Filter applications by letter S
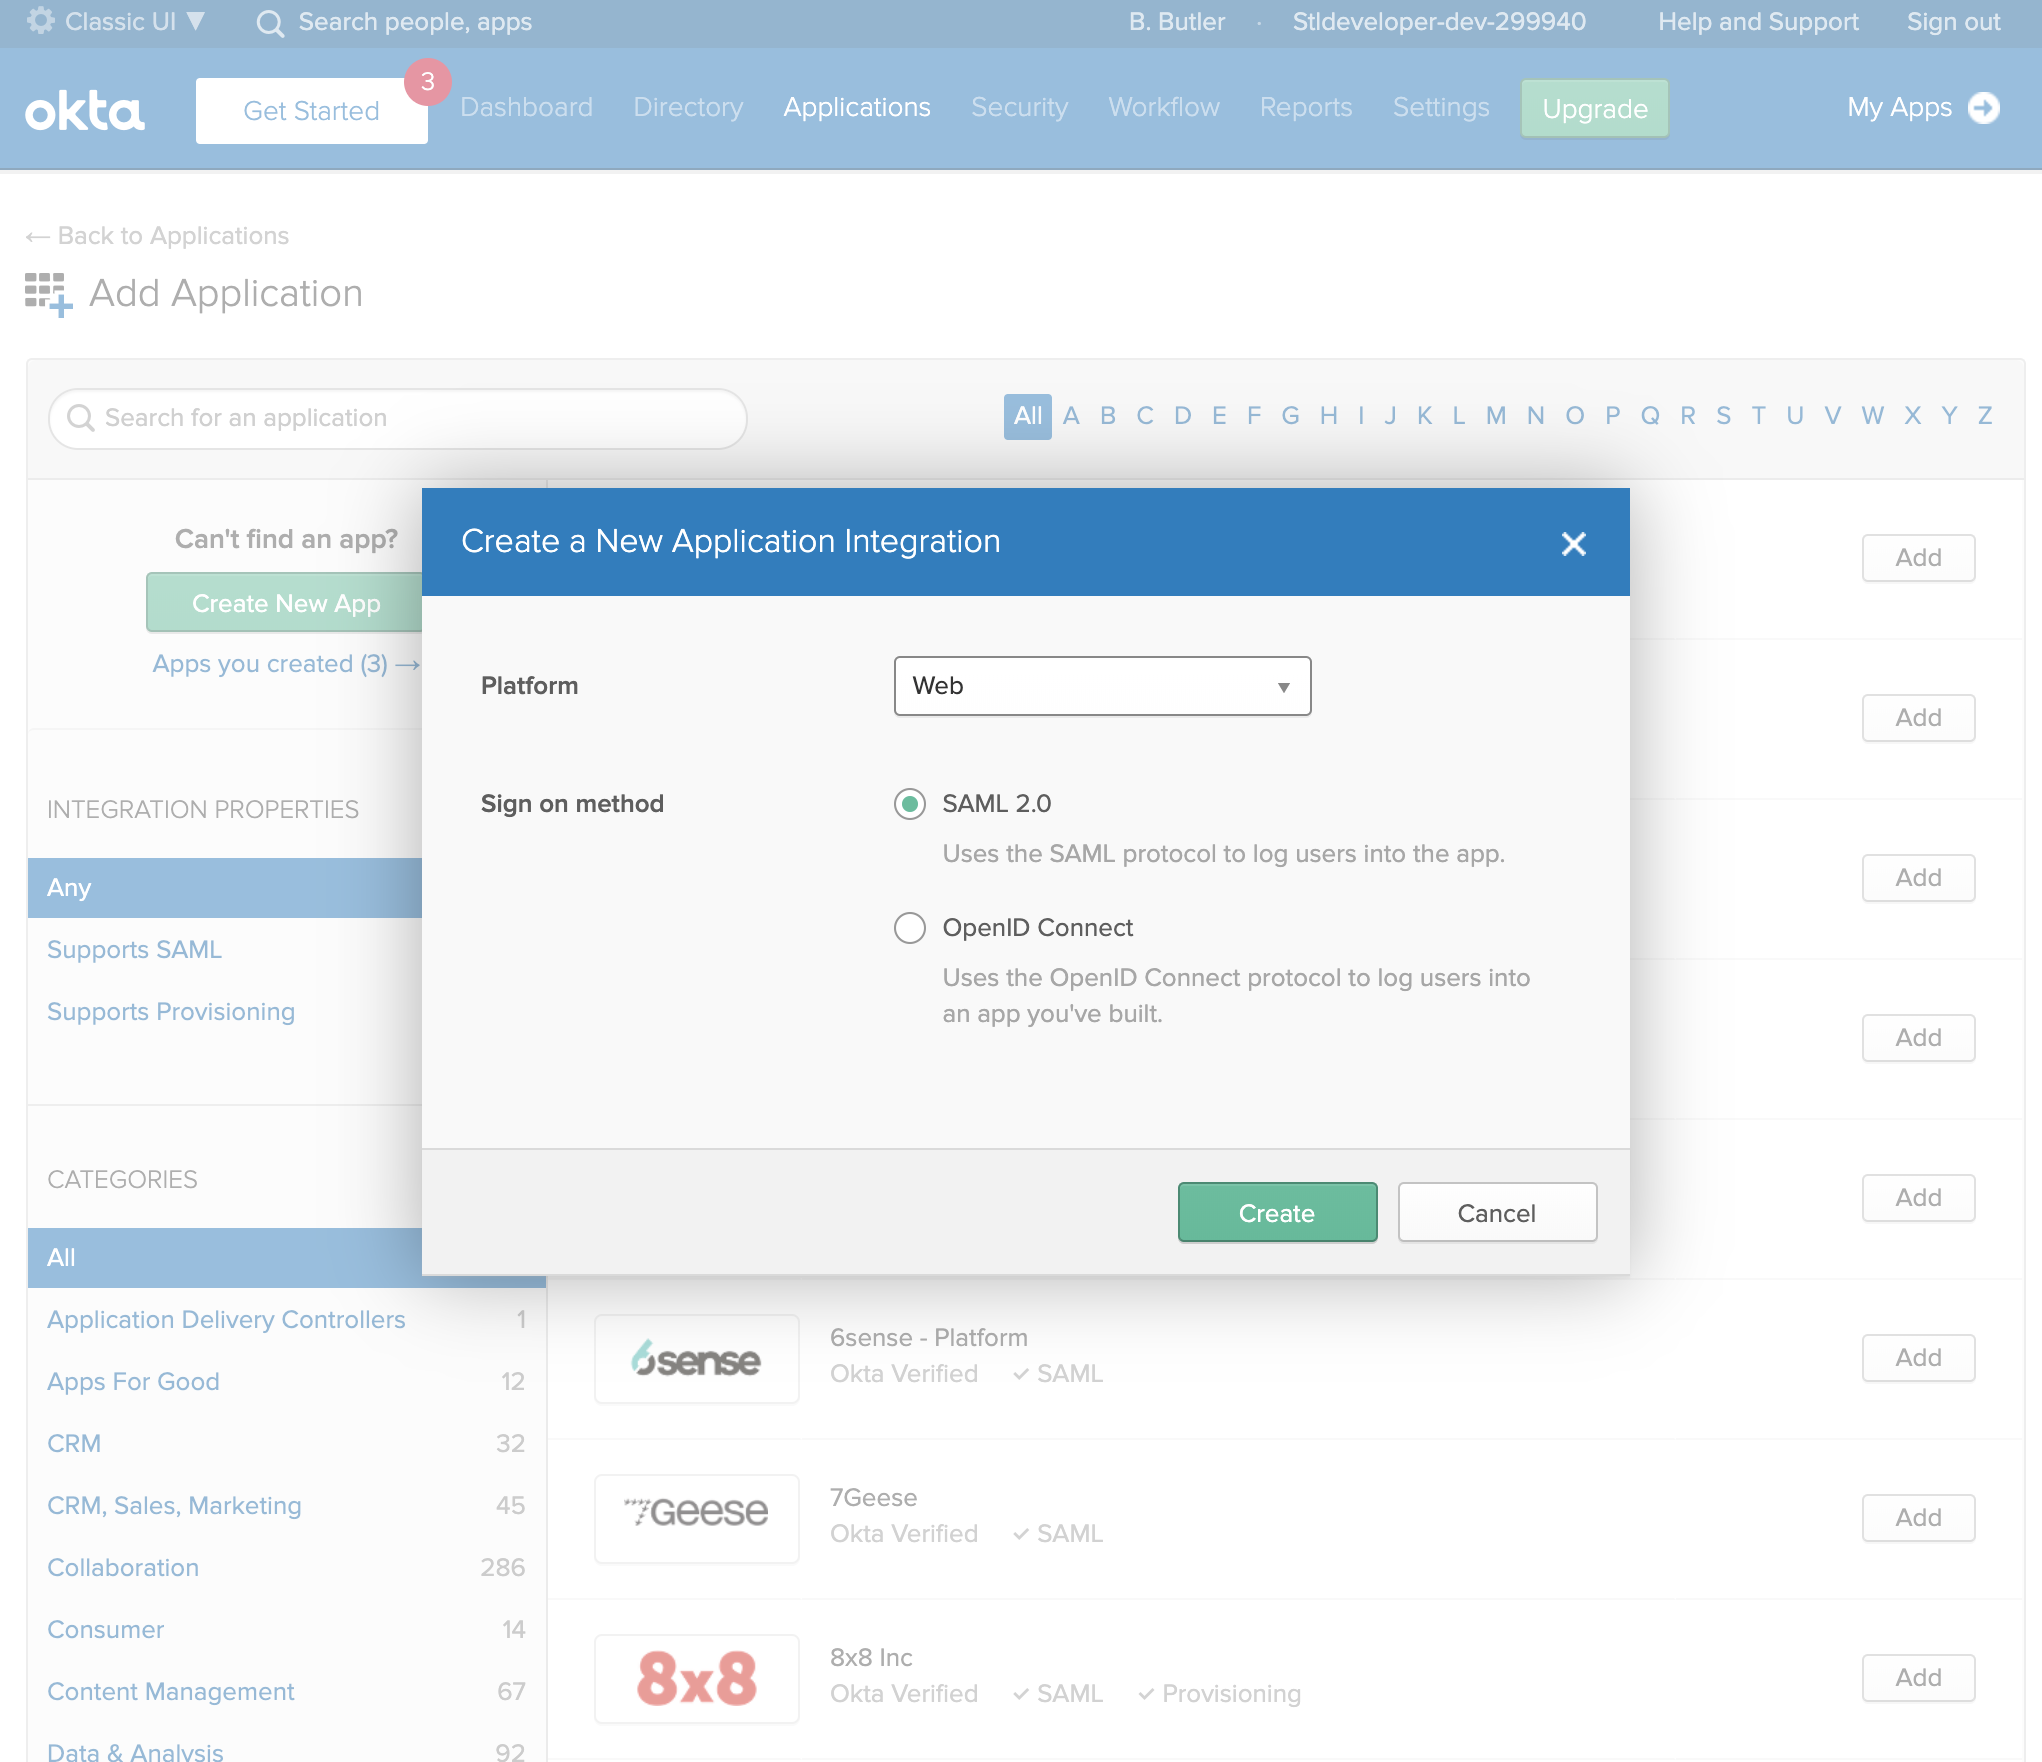 [1723, 416]
